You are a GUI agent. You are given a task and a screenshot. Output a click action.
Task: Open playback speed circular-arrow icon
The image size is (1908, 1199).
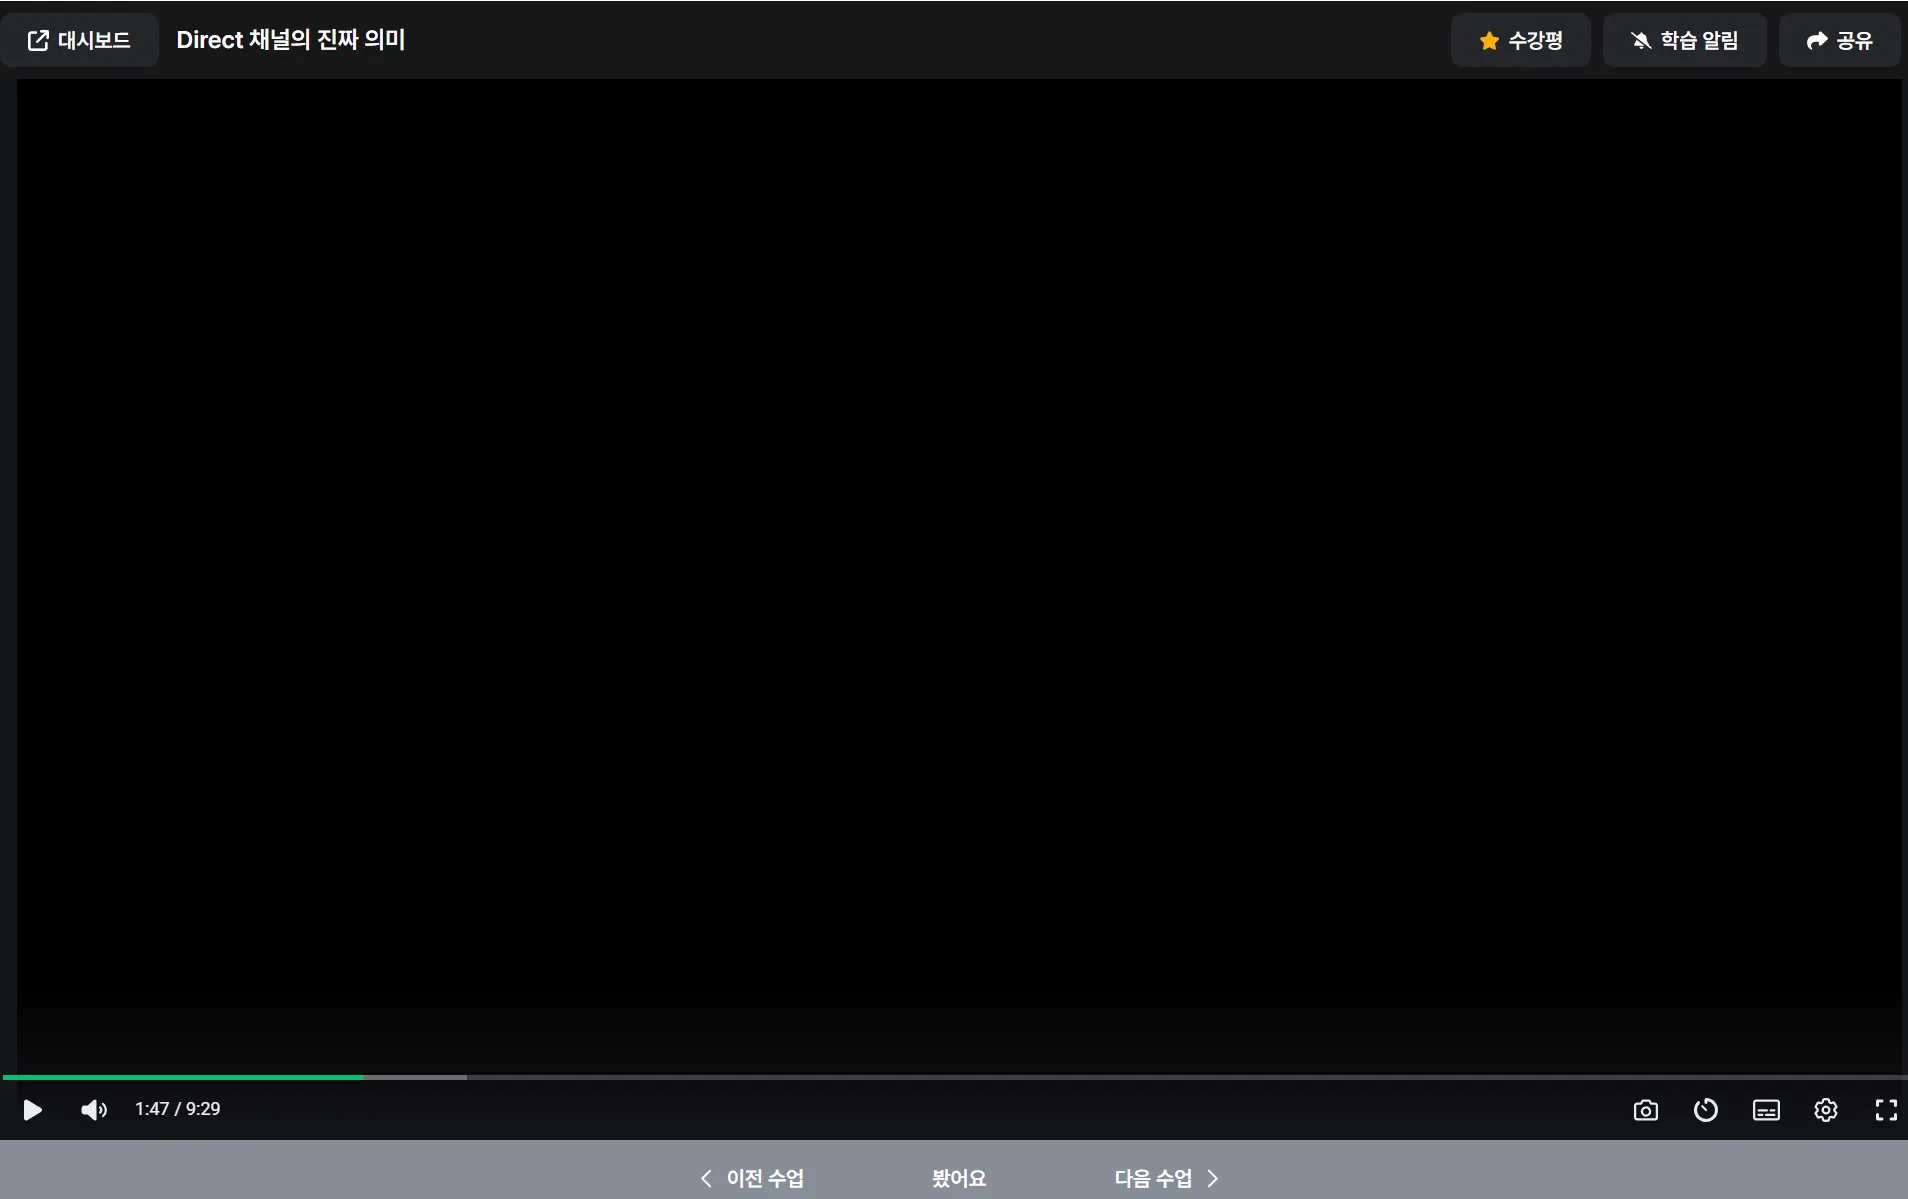tap(1705, 1110)
